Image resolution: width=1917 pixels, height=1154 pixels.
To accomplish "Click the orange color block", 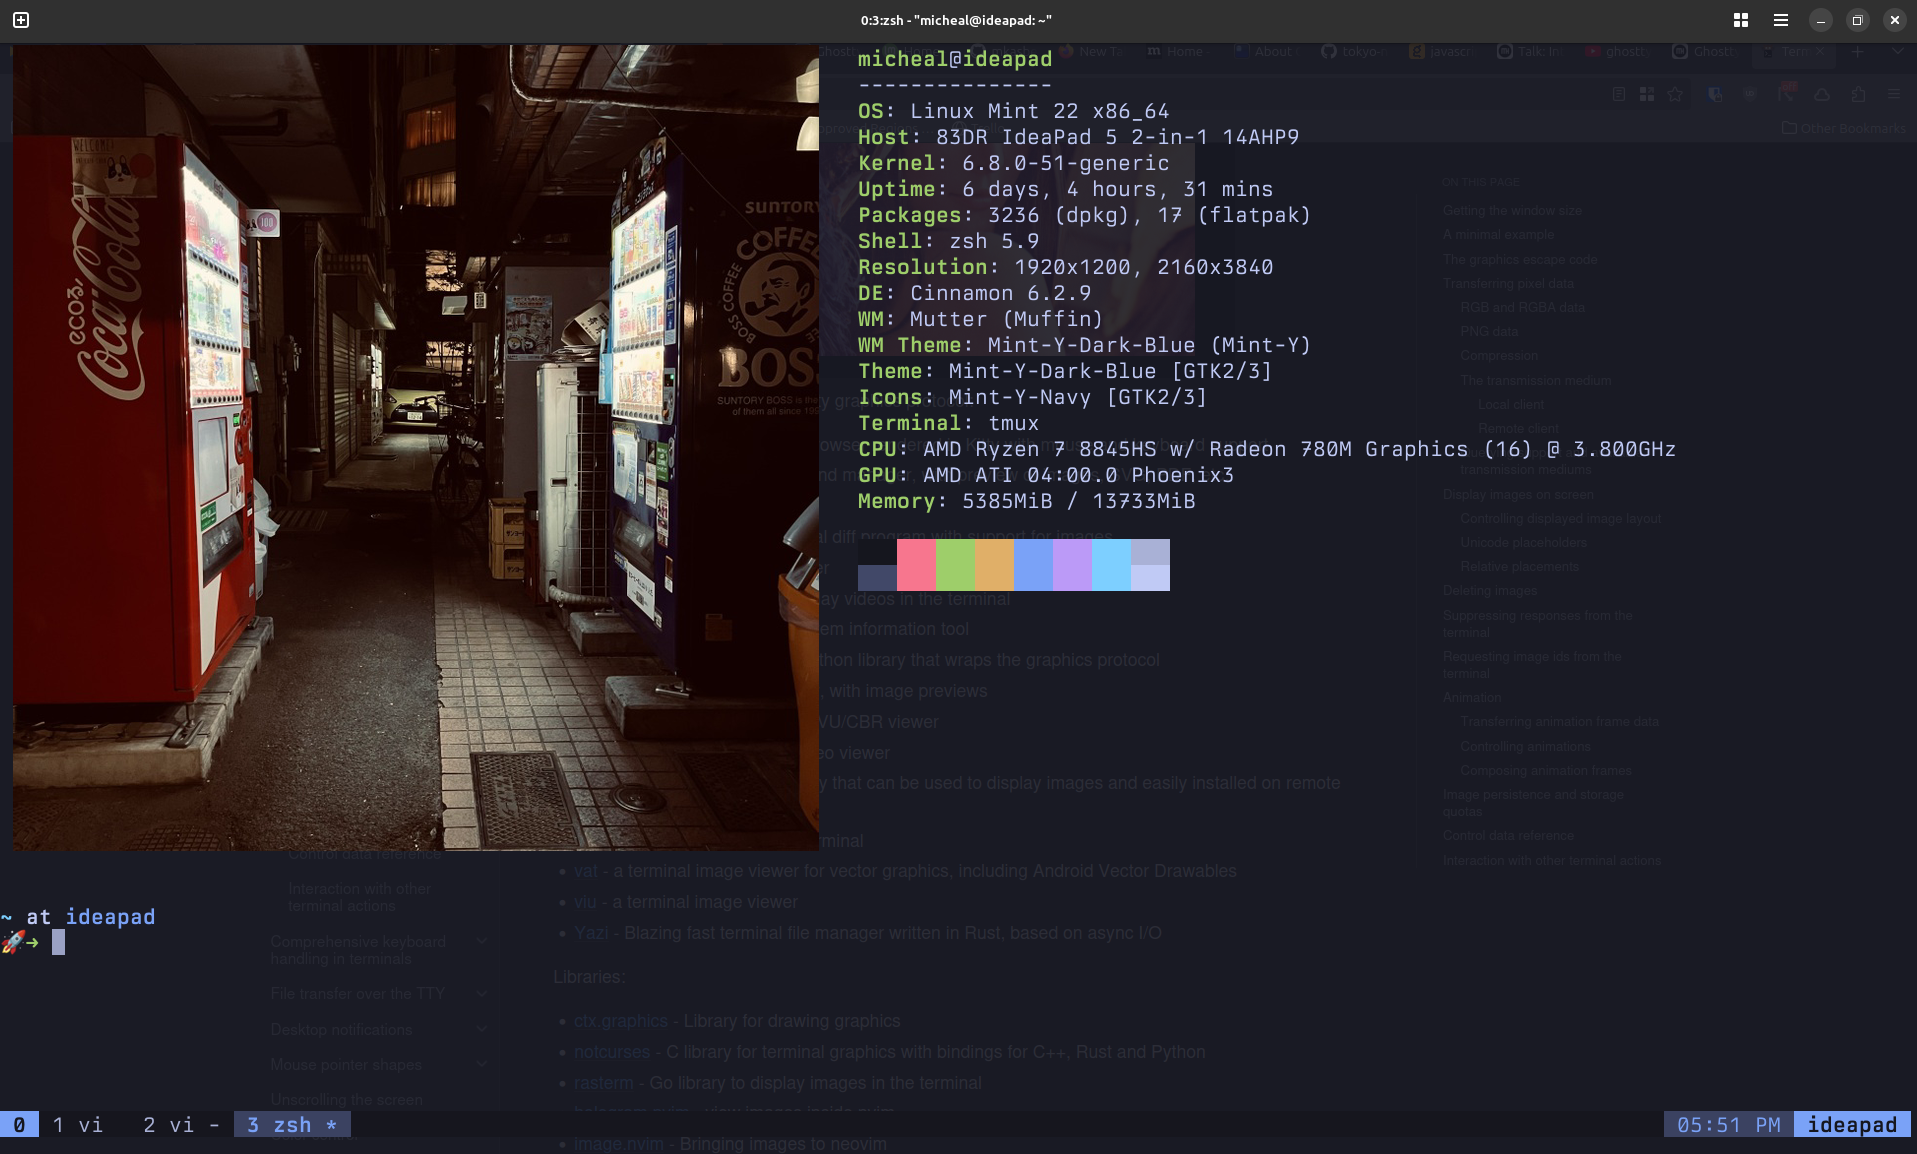I will (x=994, y=565).
